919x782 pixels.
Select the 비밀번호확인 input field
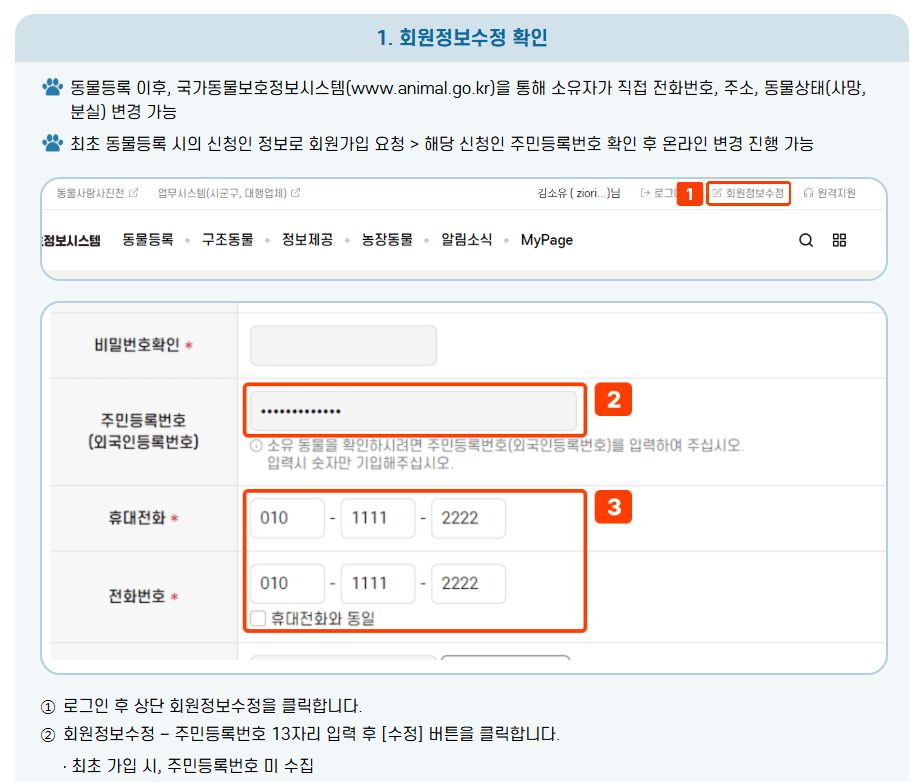coord(343,345)
